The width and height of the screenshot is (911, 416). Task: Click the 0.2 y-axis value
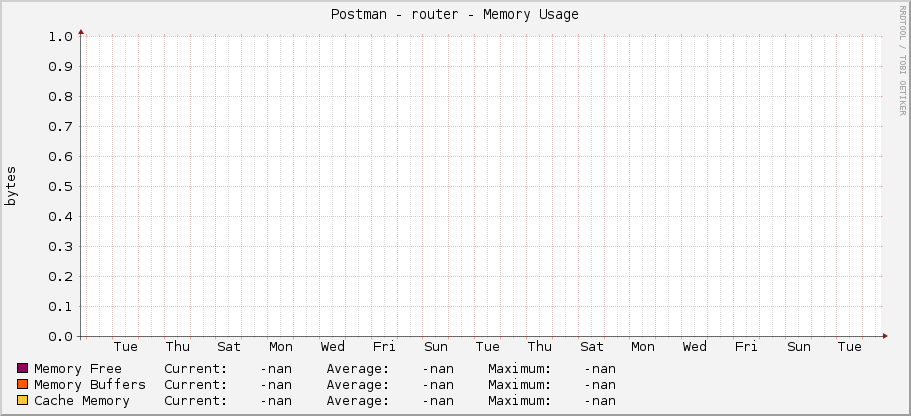(x=60, y=277)
